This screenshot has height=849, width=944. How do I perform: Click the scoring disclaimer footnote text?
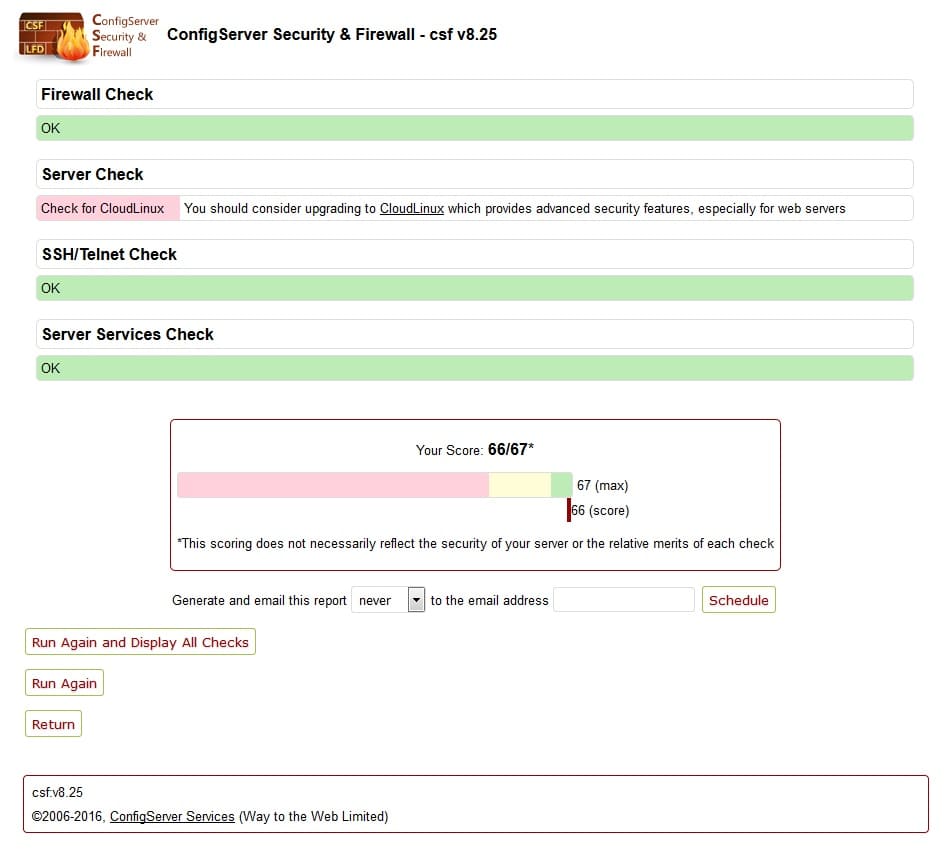click(x=475, y=543)
